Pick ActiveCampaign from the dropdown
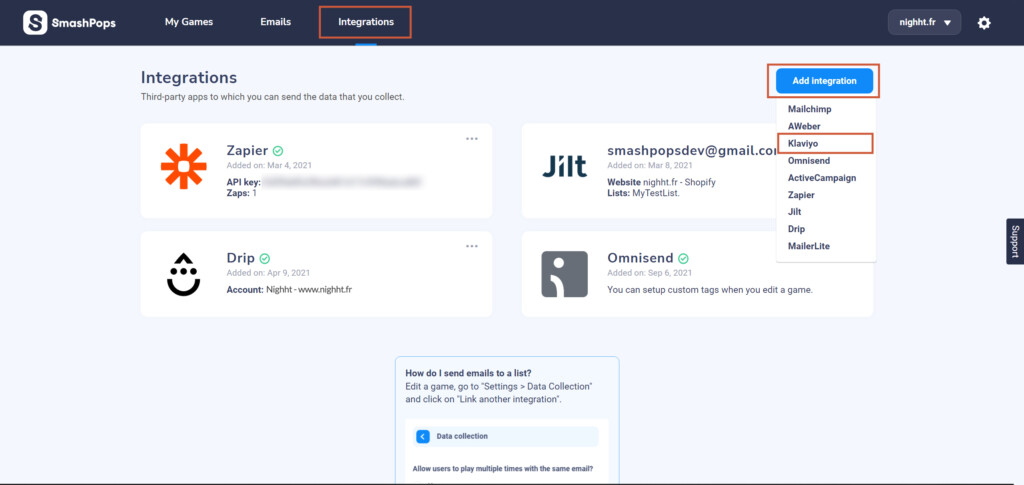 (x=822, y=178)
